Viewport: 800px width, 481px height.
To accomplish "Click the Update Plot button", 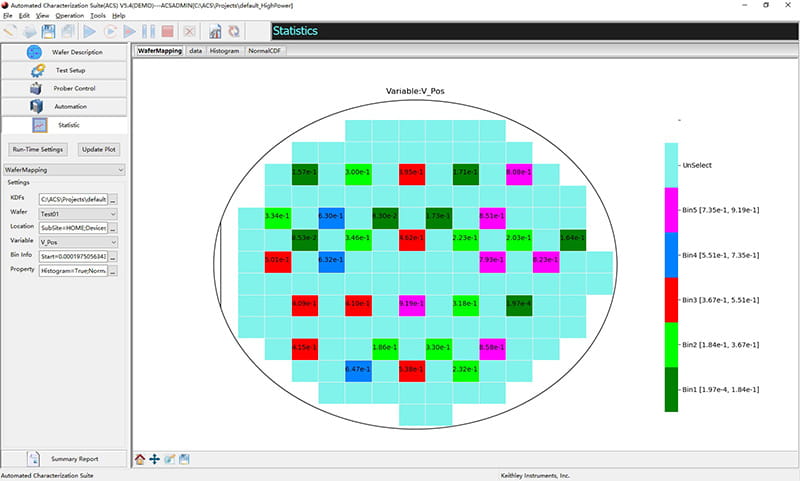I will point(99,149).
